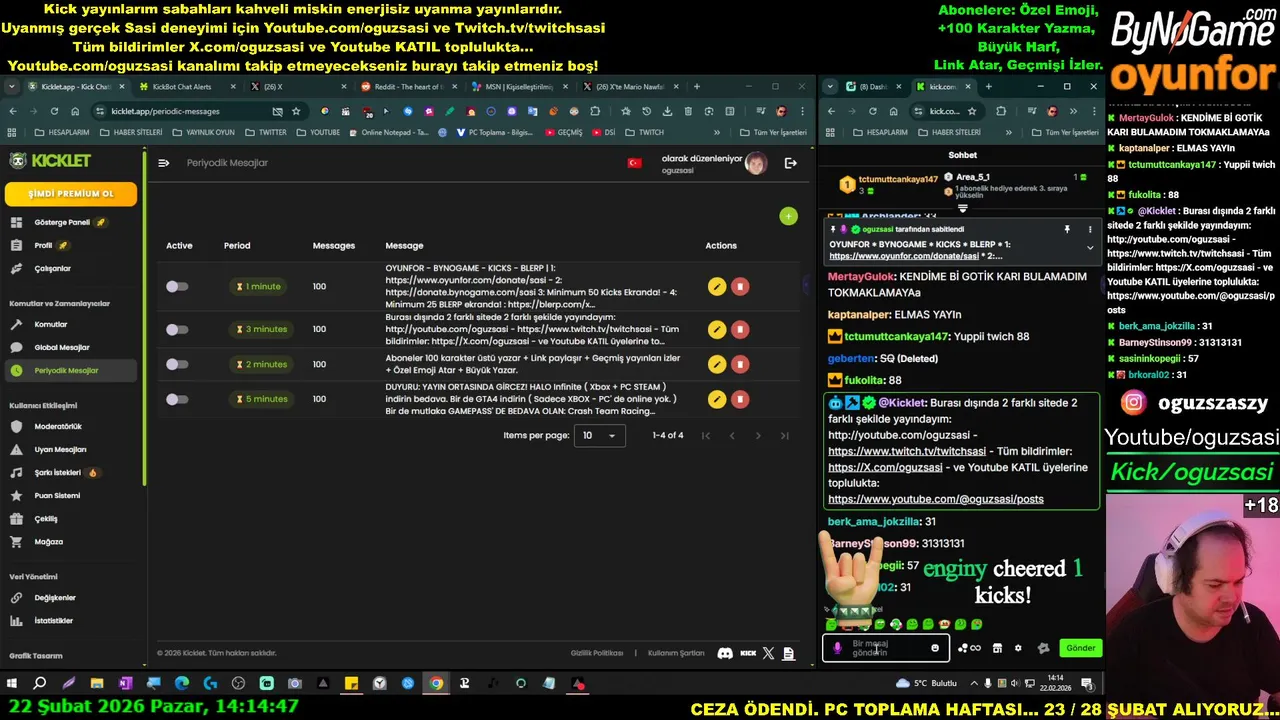Click Kick chat message input field
The image size is (1280, 720).
pos(885,648)
